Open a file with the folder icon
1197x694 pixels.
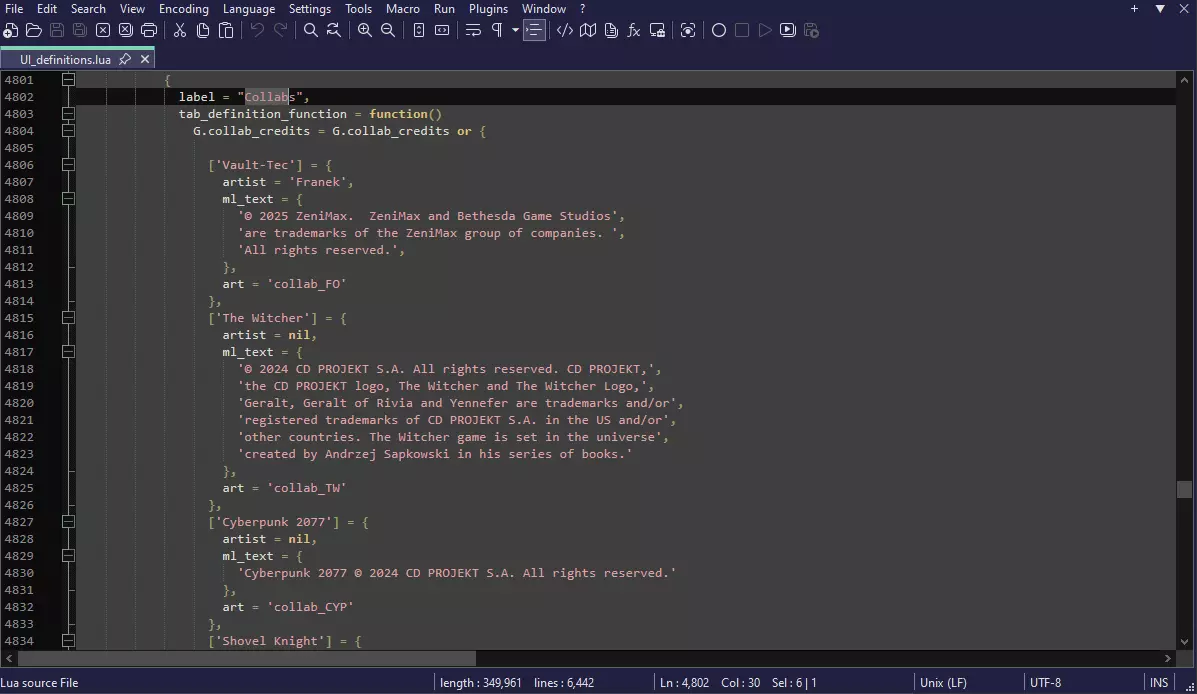34,30
